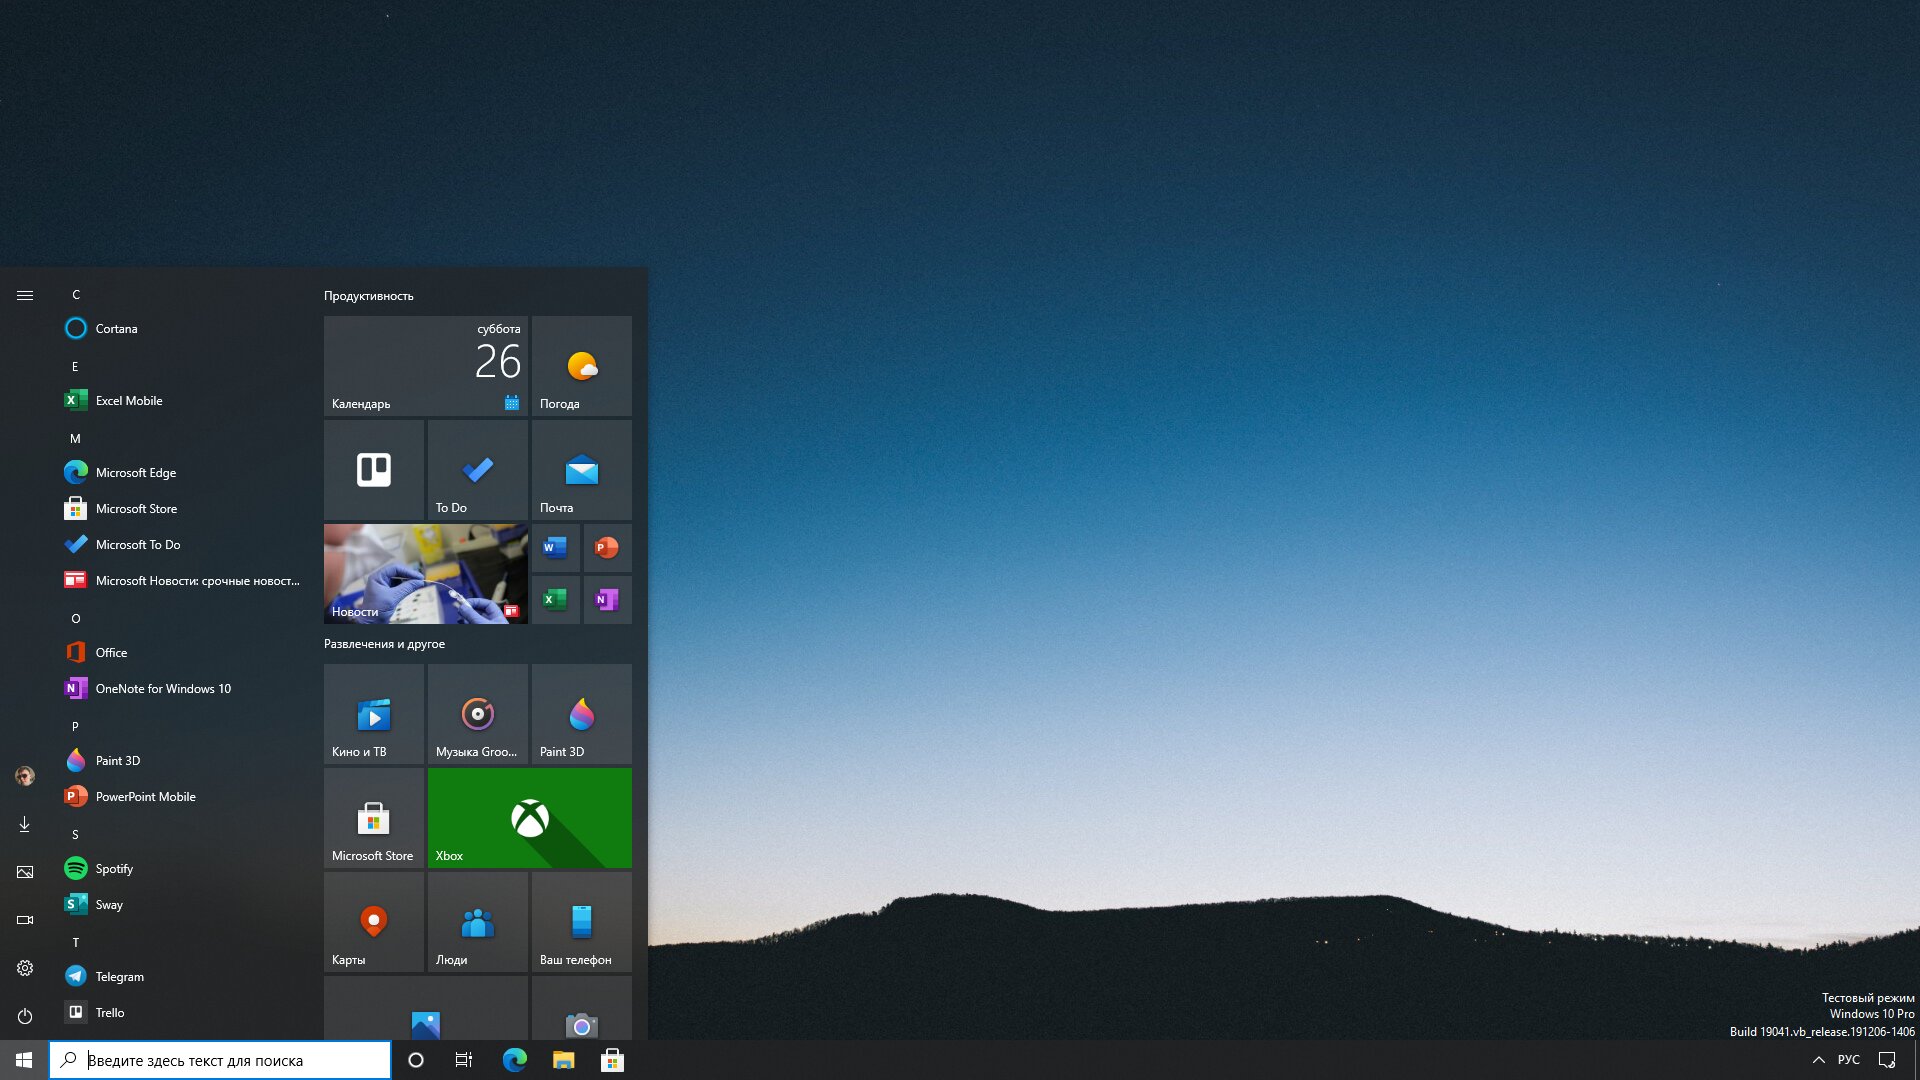Screen dimensions: 1920x1080
Task: Open the green Xbox tile
Action: click(530, 818)
